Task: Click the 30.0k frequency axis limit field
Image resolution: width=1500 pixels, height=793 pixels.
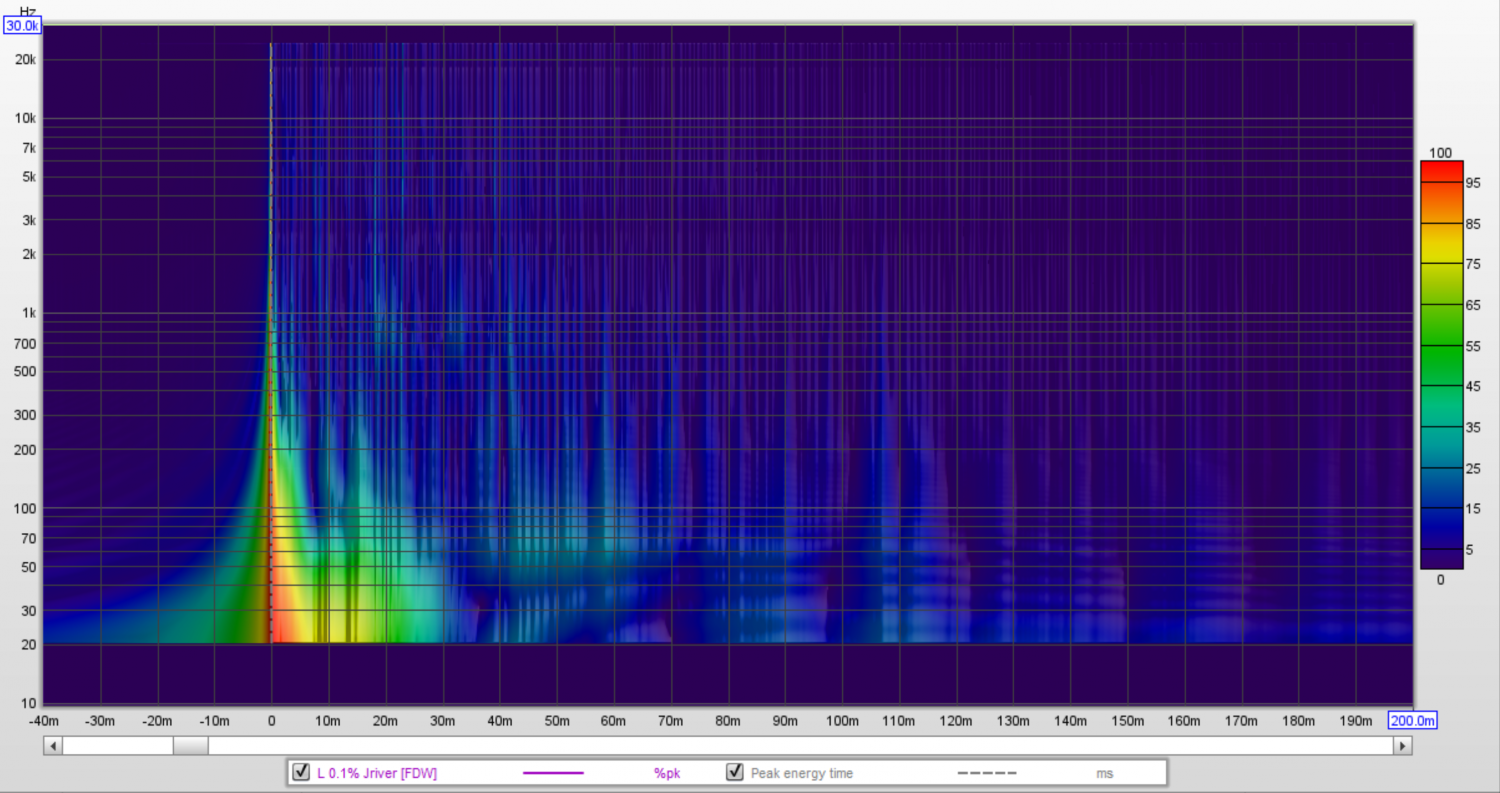Action: (x=22, y=26)
